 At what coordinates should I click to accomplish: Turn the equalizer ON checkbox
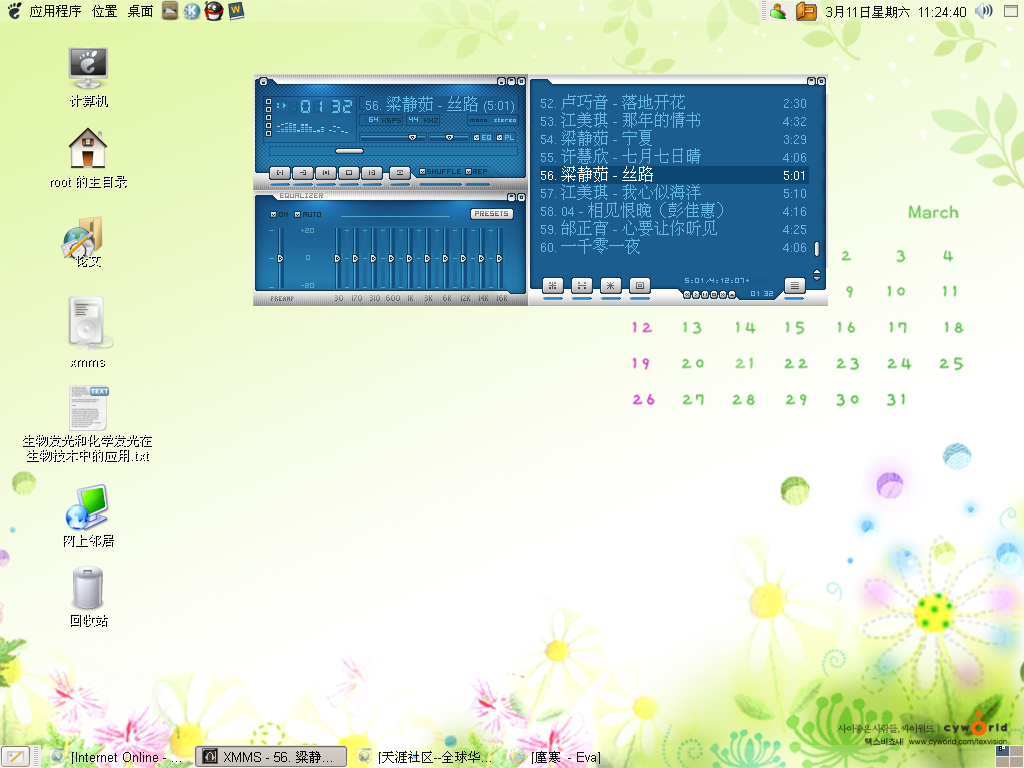[279, 214]
